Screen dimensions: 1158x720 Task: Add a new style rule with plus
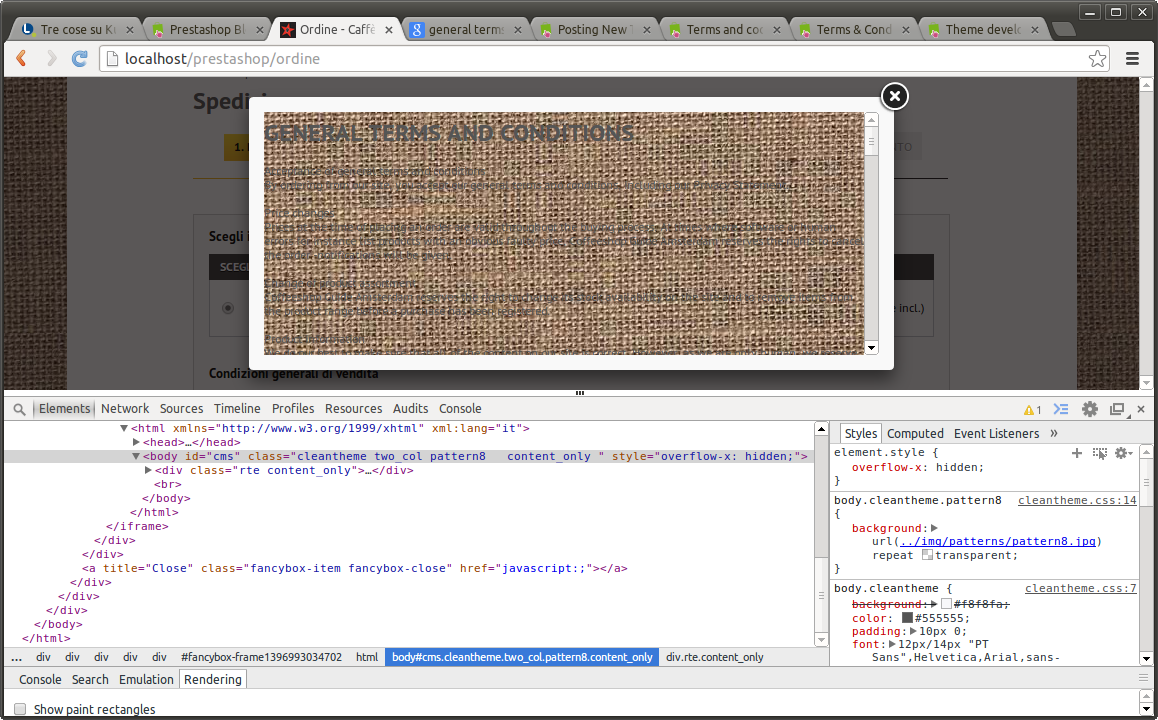coord(1077,453)
